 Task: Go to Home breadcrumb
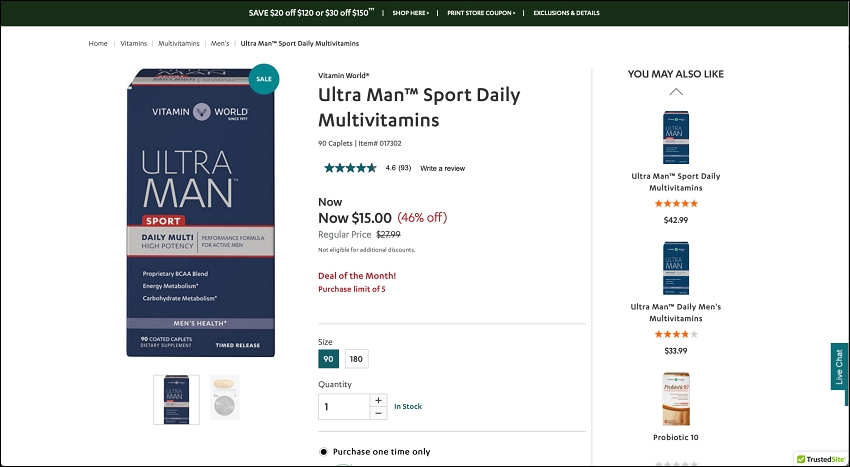click(x=98, y=43)
